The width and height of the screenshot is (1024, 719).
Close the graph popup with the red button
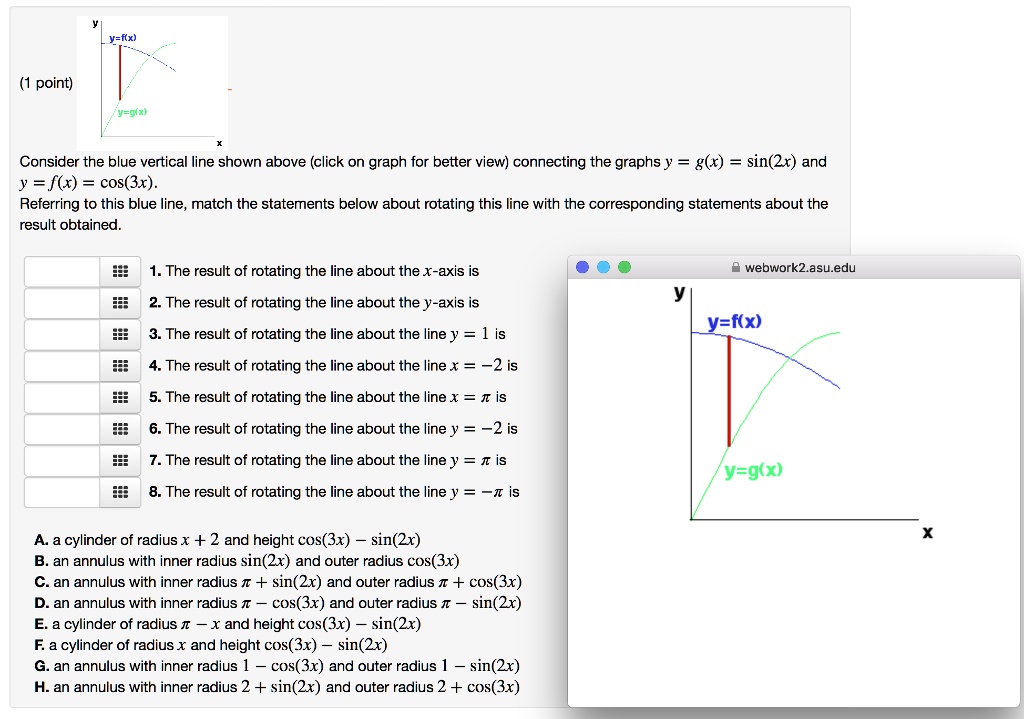[x=583, y=267]
